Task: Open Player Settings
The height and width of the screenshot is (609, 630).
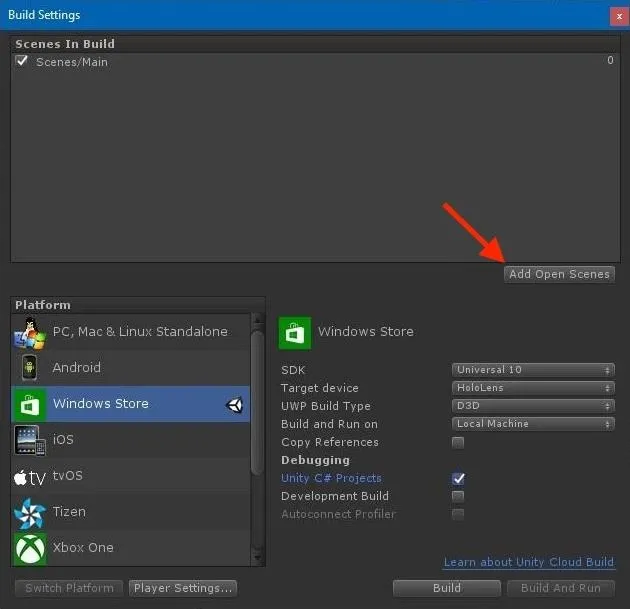Action: [183, 588]
